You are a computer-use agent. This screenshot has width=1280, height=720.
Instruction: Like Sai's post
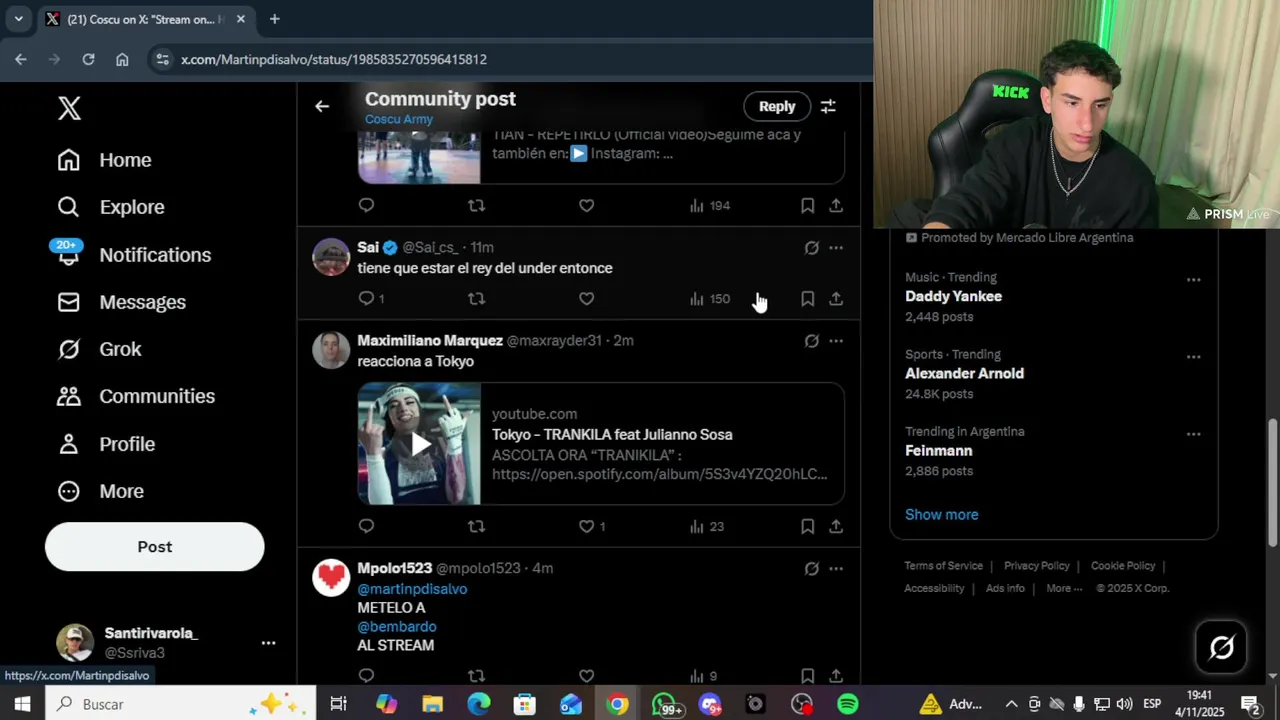(587, 298)
